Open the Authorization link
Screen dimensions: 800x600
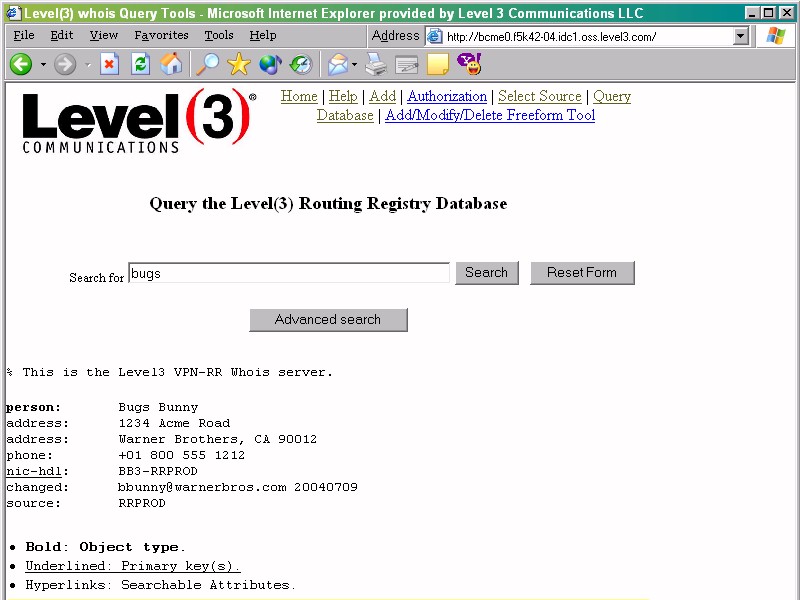pos(447,96)
